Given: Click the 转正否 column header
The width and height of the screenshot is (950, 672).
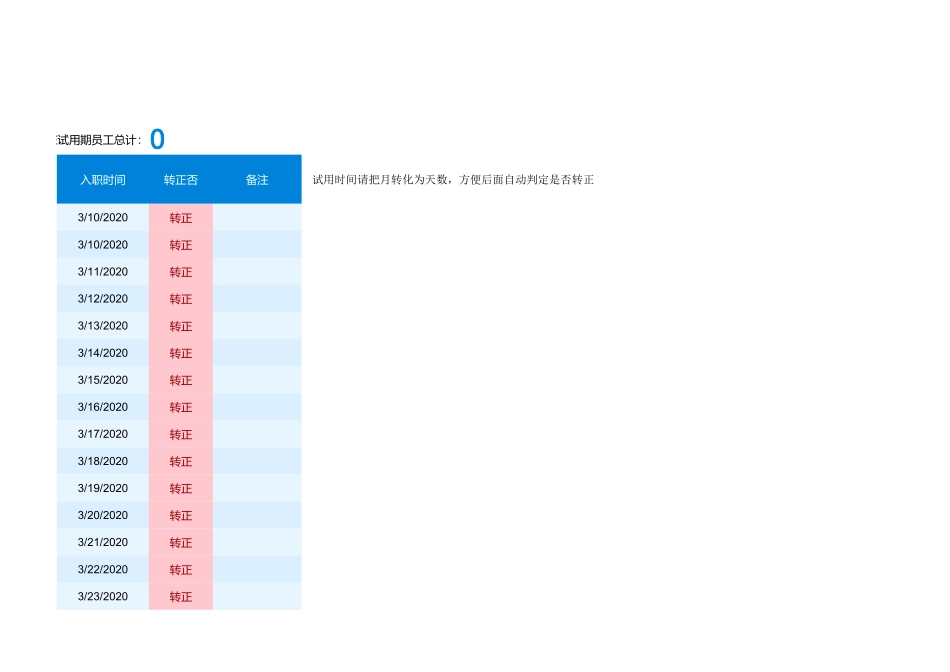Looking at the screenshot, I should (x=181, y=180).
